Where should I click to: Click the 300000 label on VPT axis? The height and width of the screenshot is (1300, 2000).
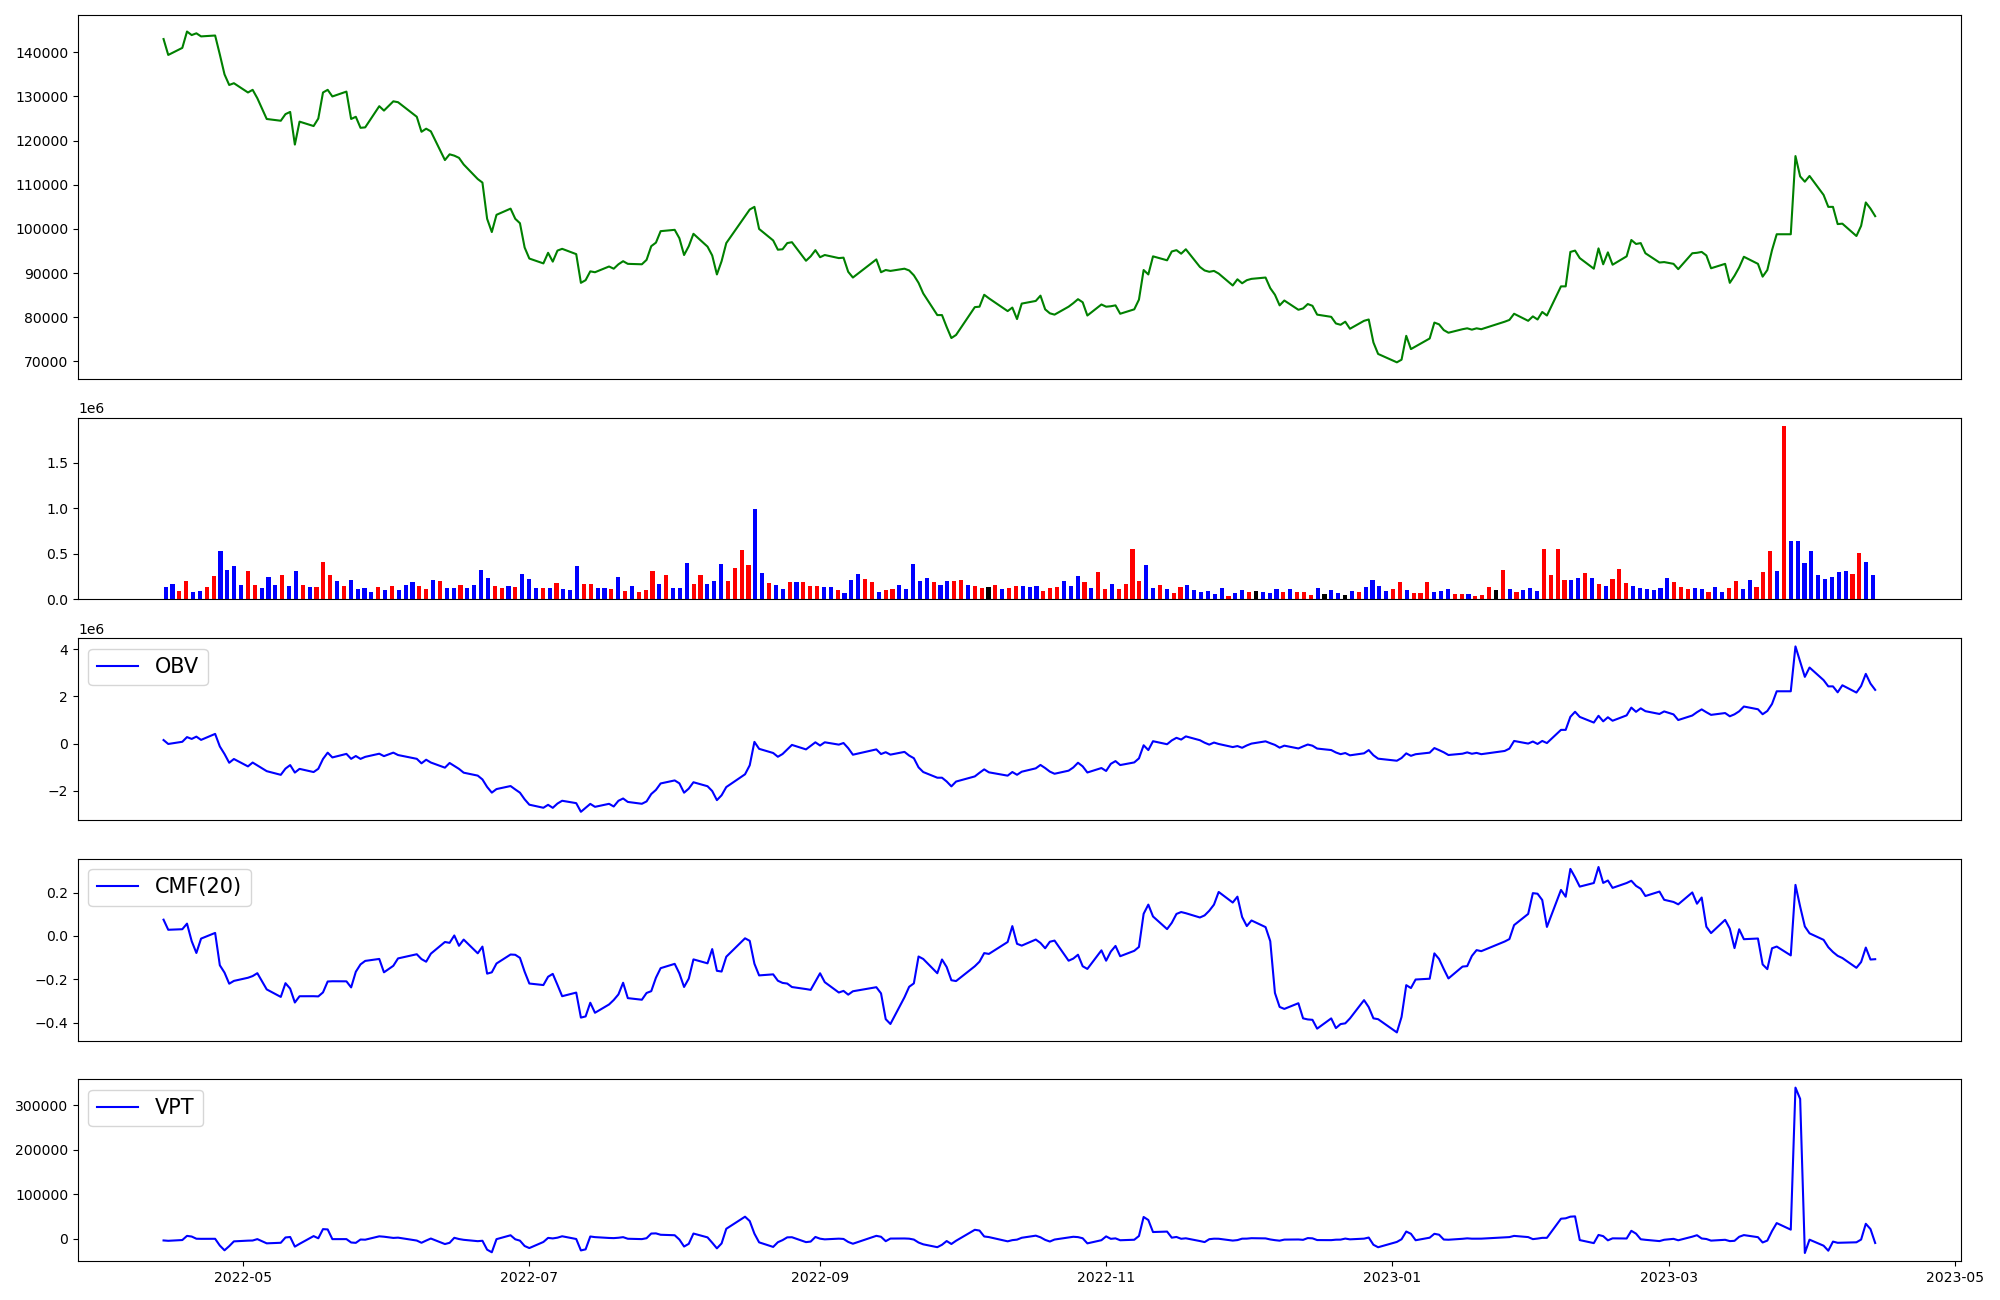[42, 1106]
